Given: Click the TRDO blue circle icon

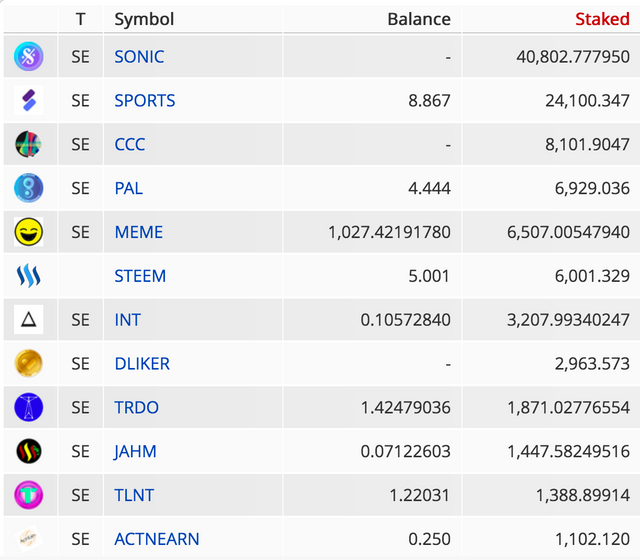Looking at the screenshot, I should (29, 407).
